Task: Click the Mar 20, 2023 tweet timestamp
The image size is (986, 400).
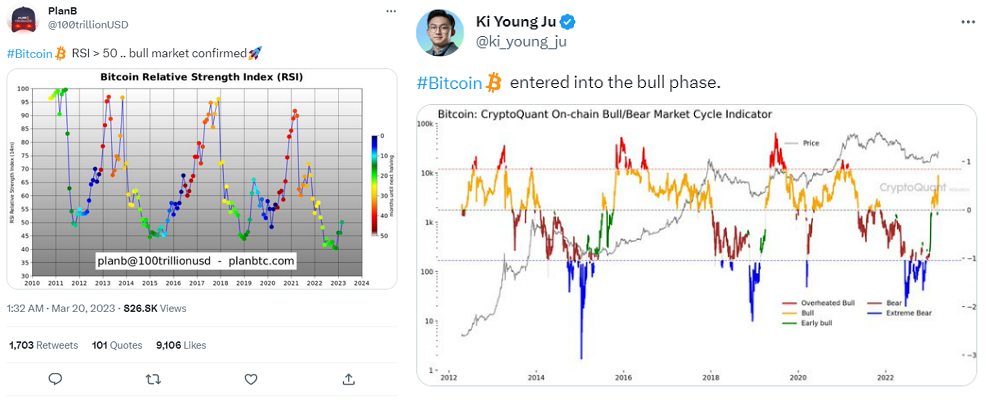Action: [84, 309]
